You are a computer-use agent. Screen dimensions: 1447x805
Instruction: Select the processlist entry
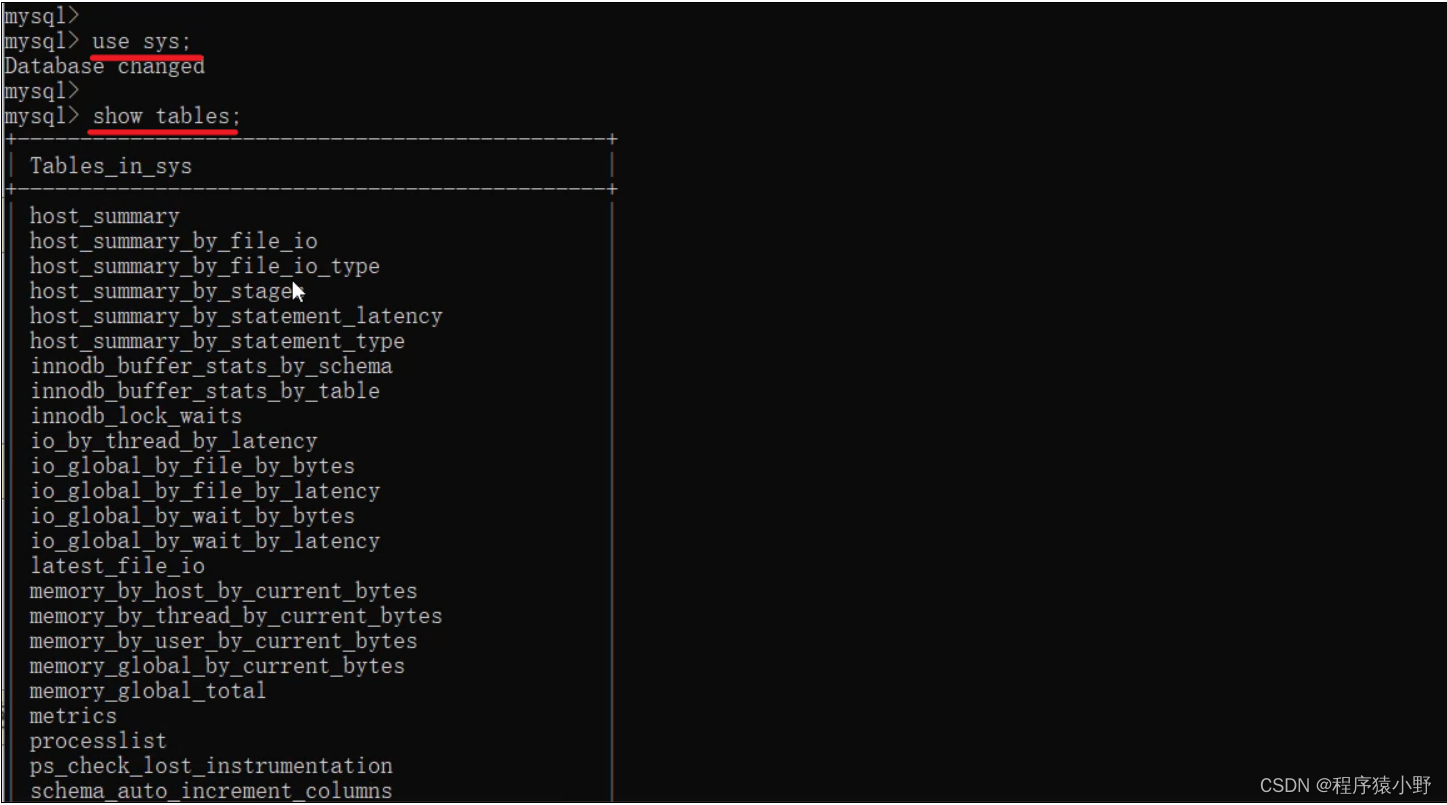(98, 741)
